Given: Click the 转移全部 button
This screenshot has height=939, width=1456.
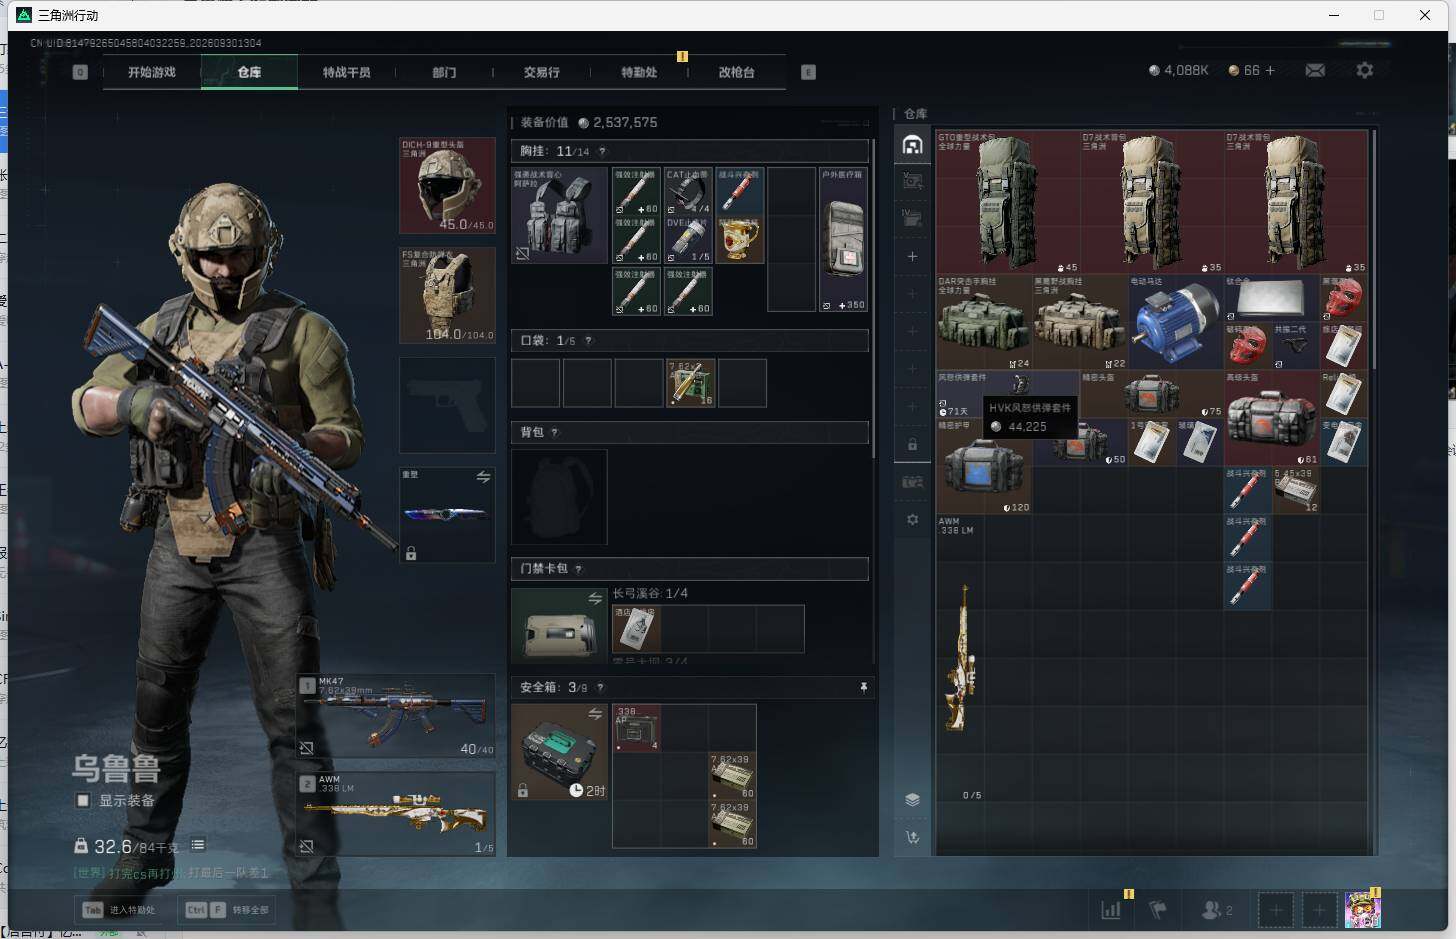Looking at the screenshot, I should [226, 910].
